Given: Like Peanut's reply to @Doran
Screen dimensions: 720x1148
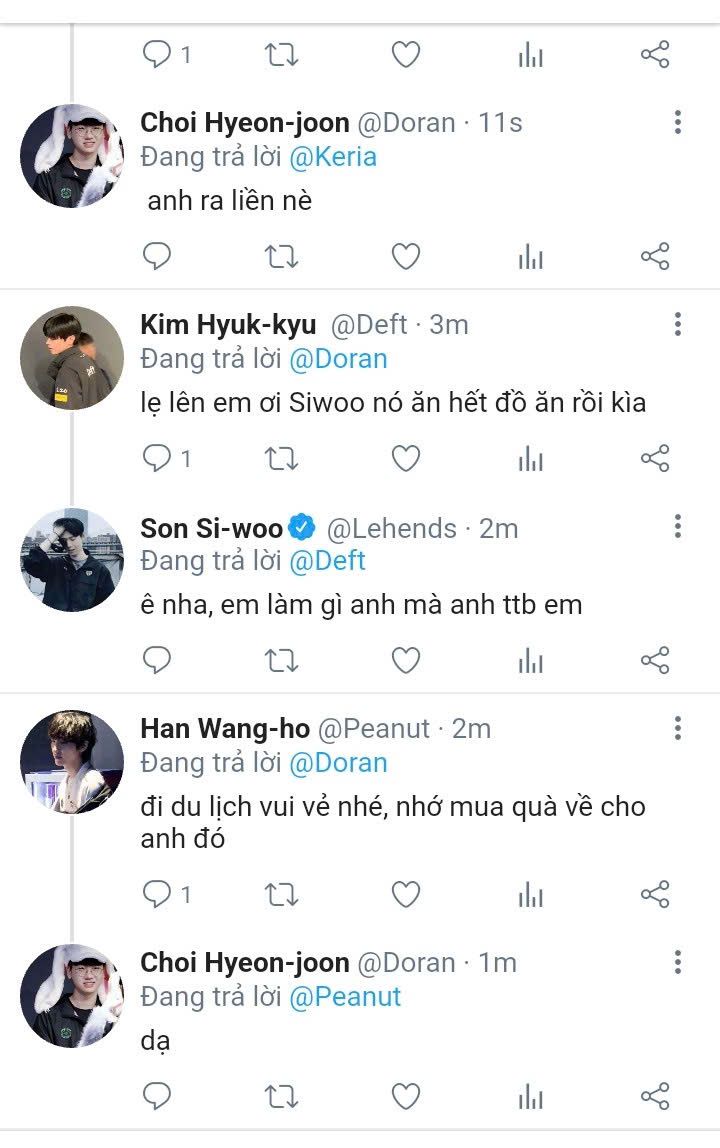Looking at the screenshot, I should [x=405, y=894].
